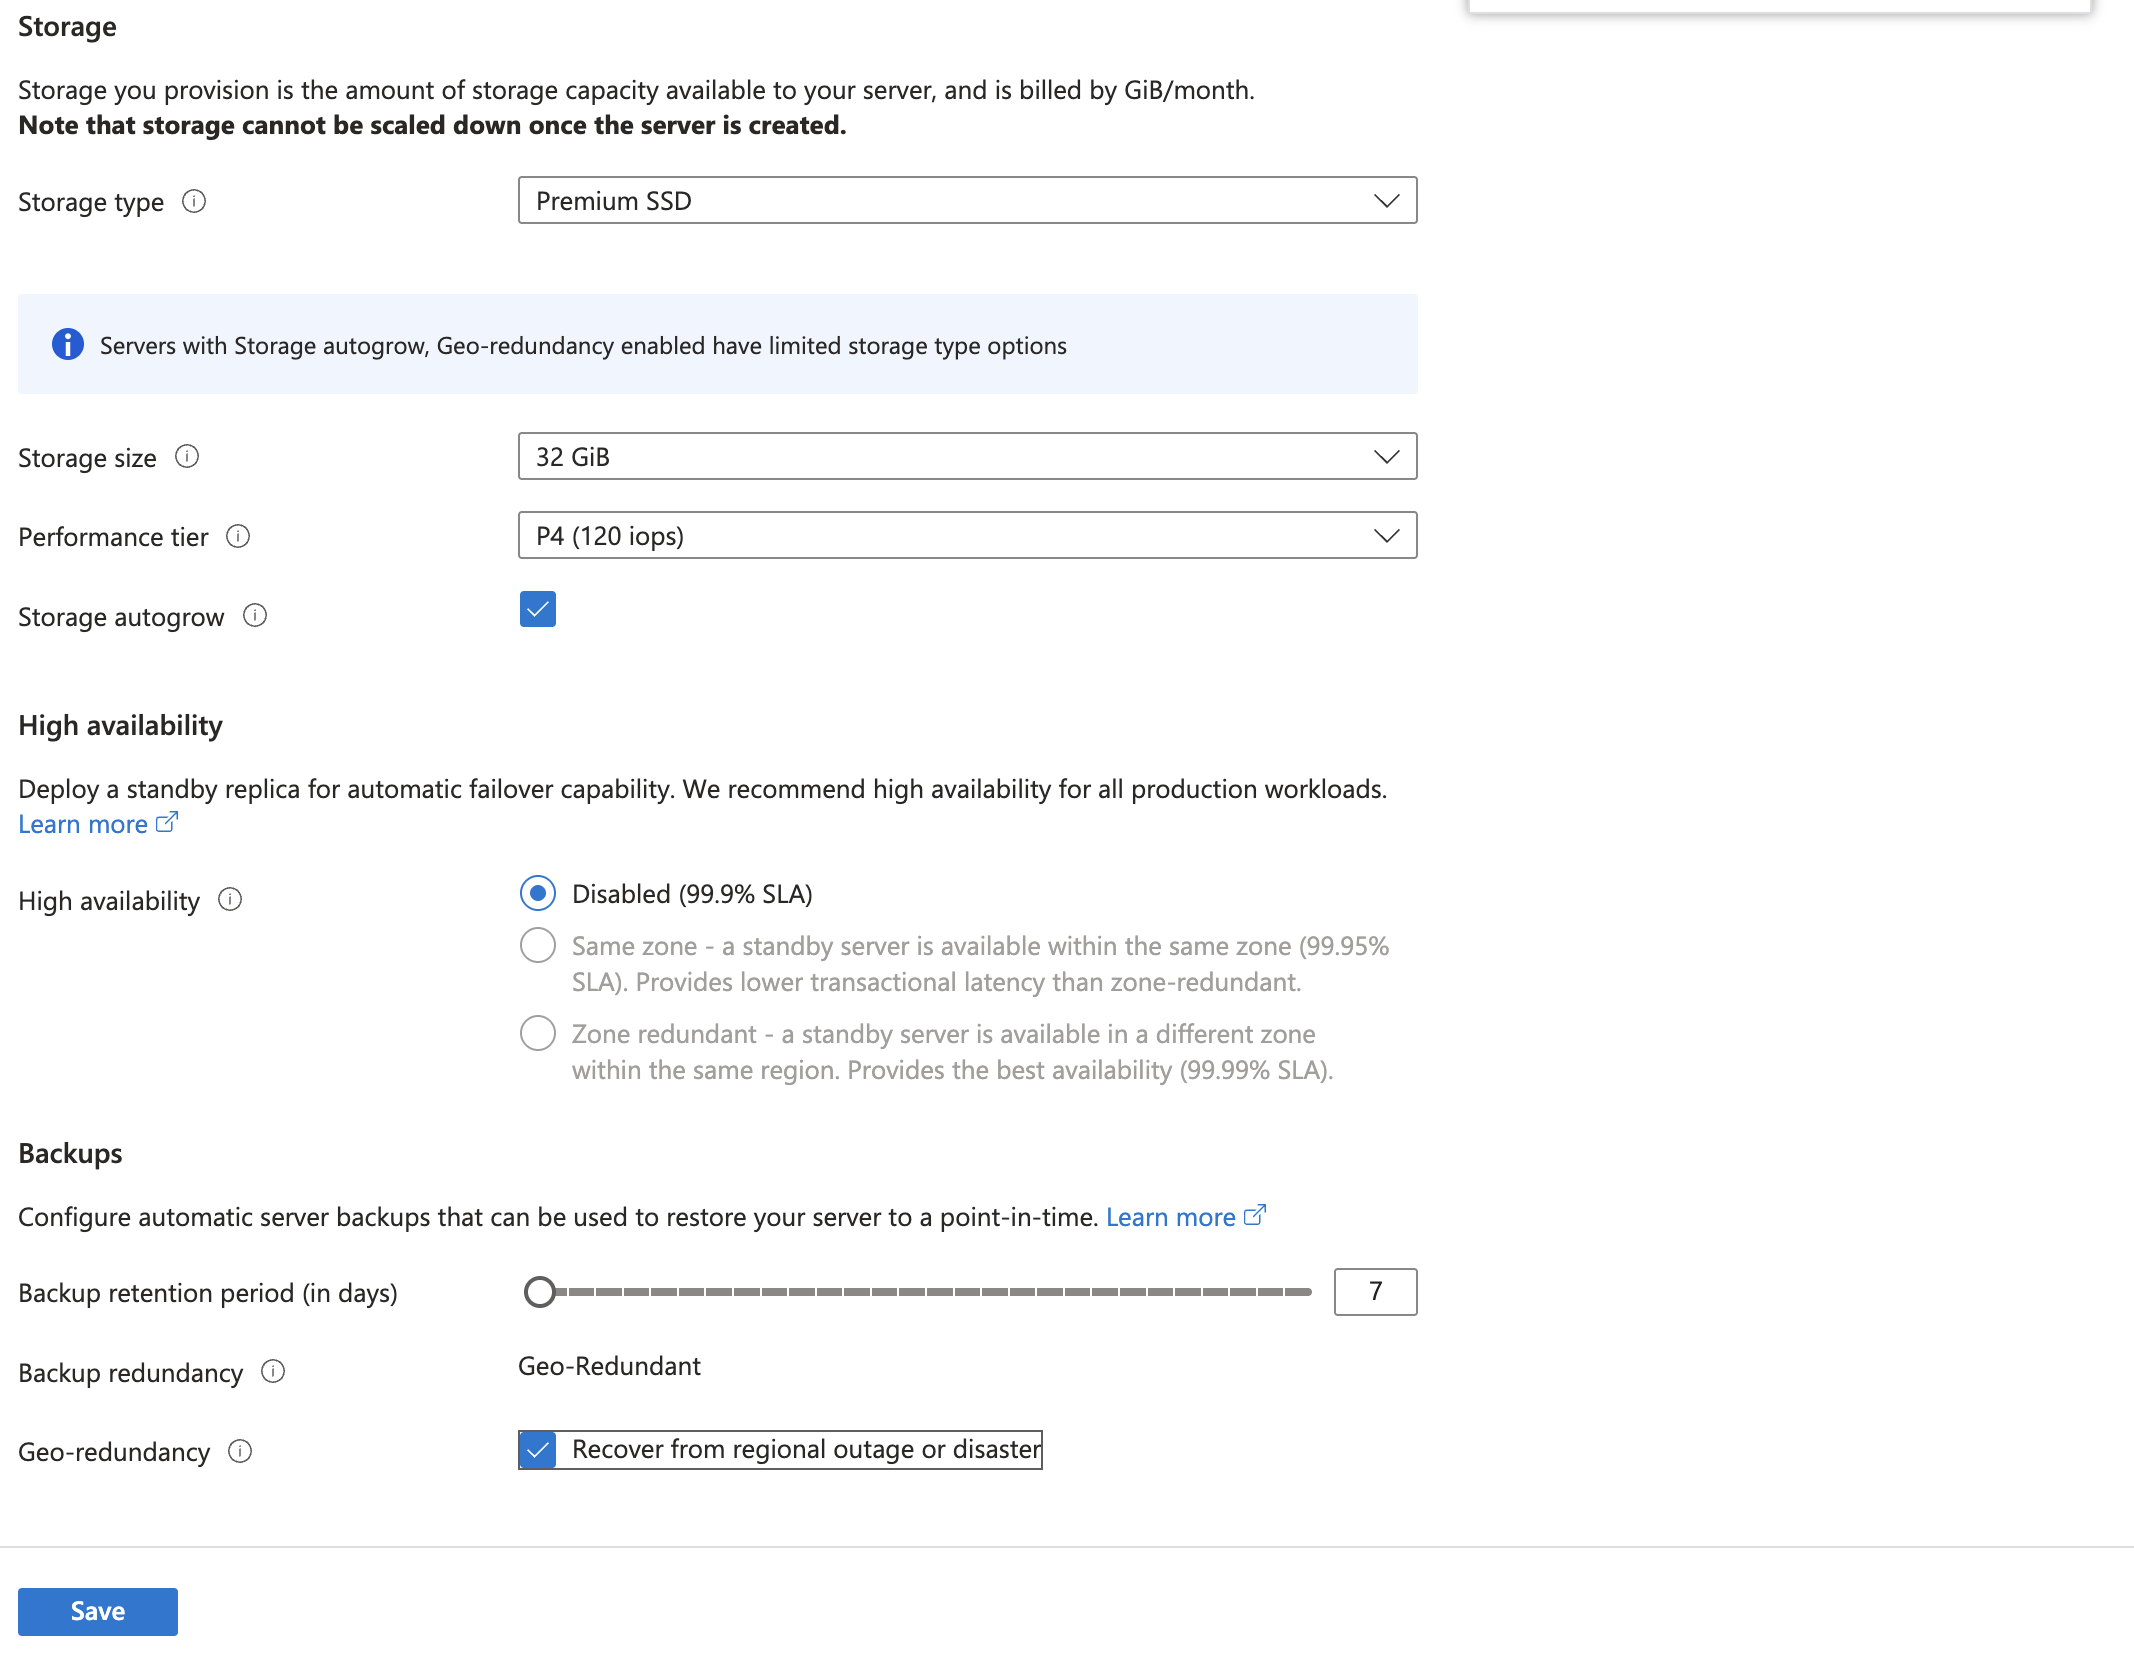Click the Storage type info icon
The height and width of the screenshot is (1670, 2134).
pos(194,202)
